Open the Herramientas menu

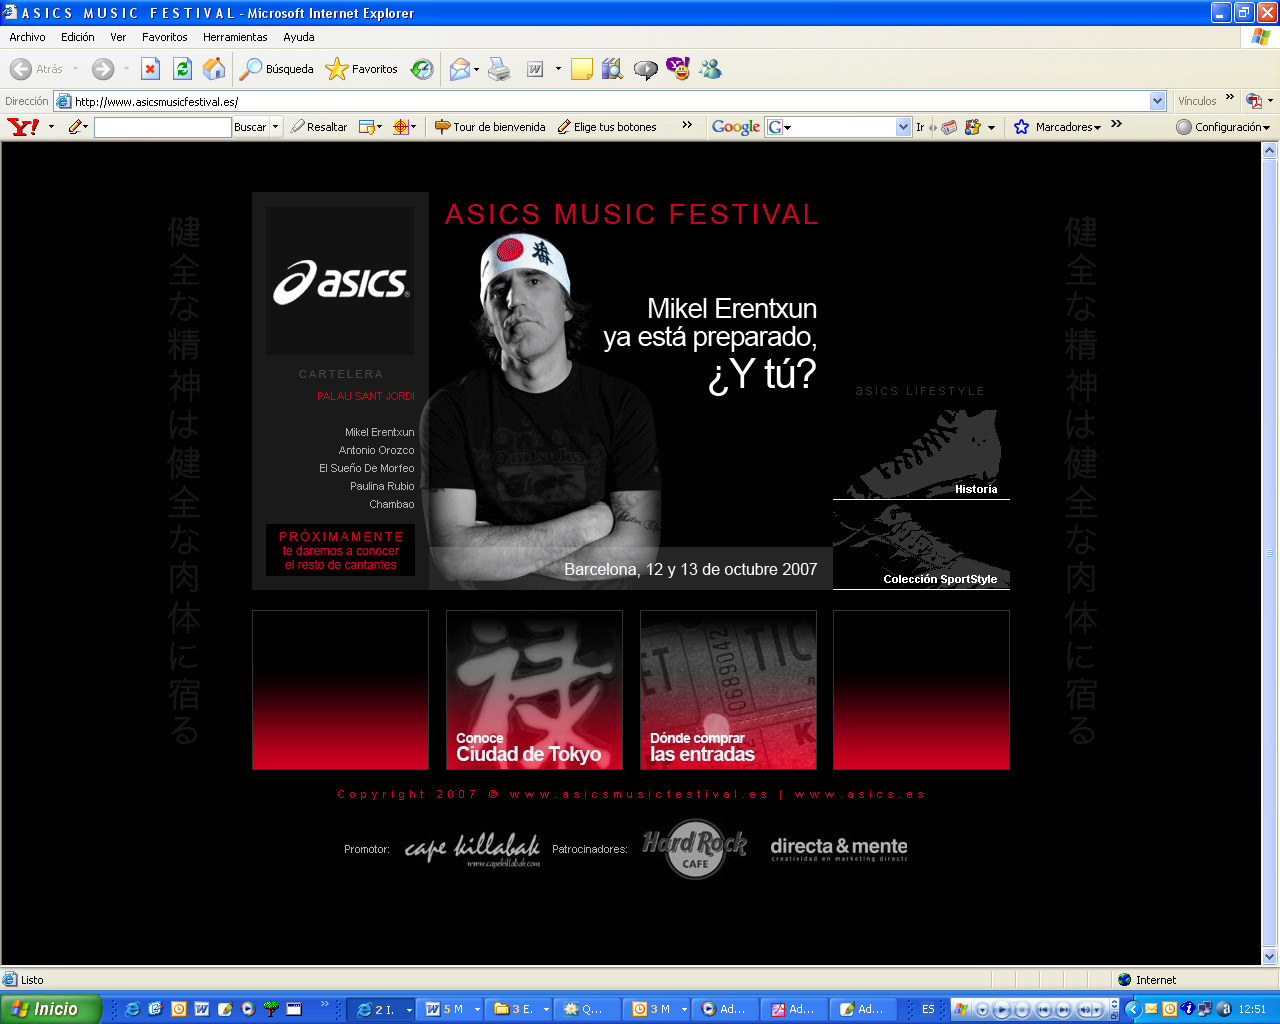pyautogui.click(x=235, y=37)
